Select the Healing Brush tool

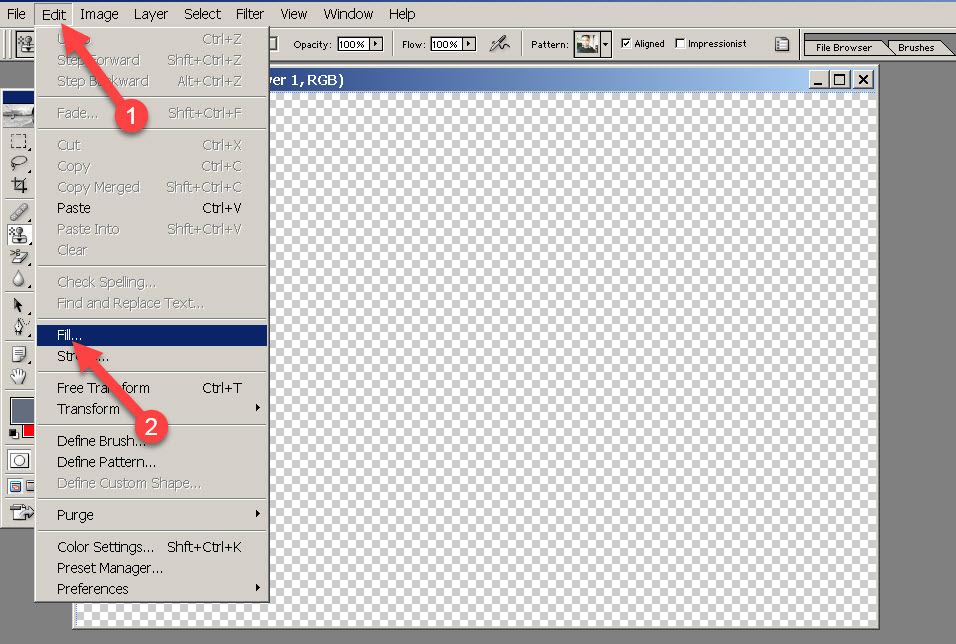click(x=18, y=211)
